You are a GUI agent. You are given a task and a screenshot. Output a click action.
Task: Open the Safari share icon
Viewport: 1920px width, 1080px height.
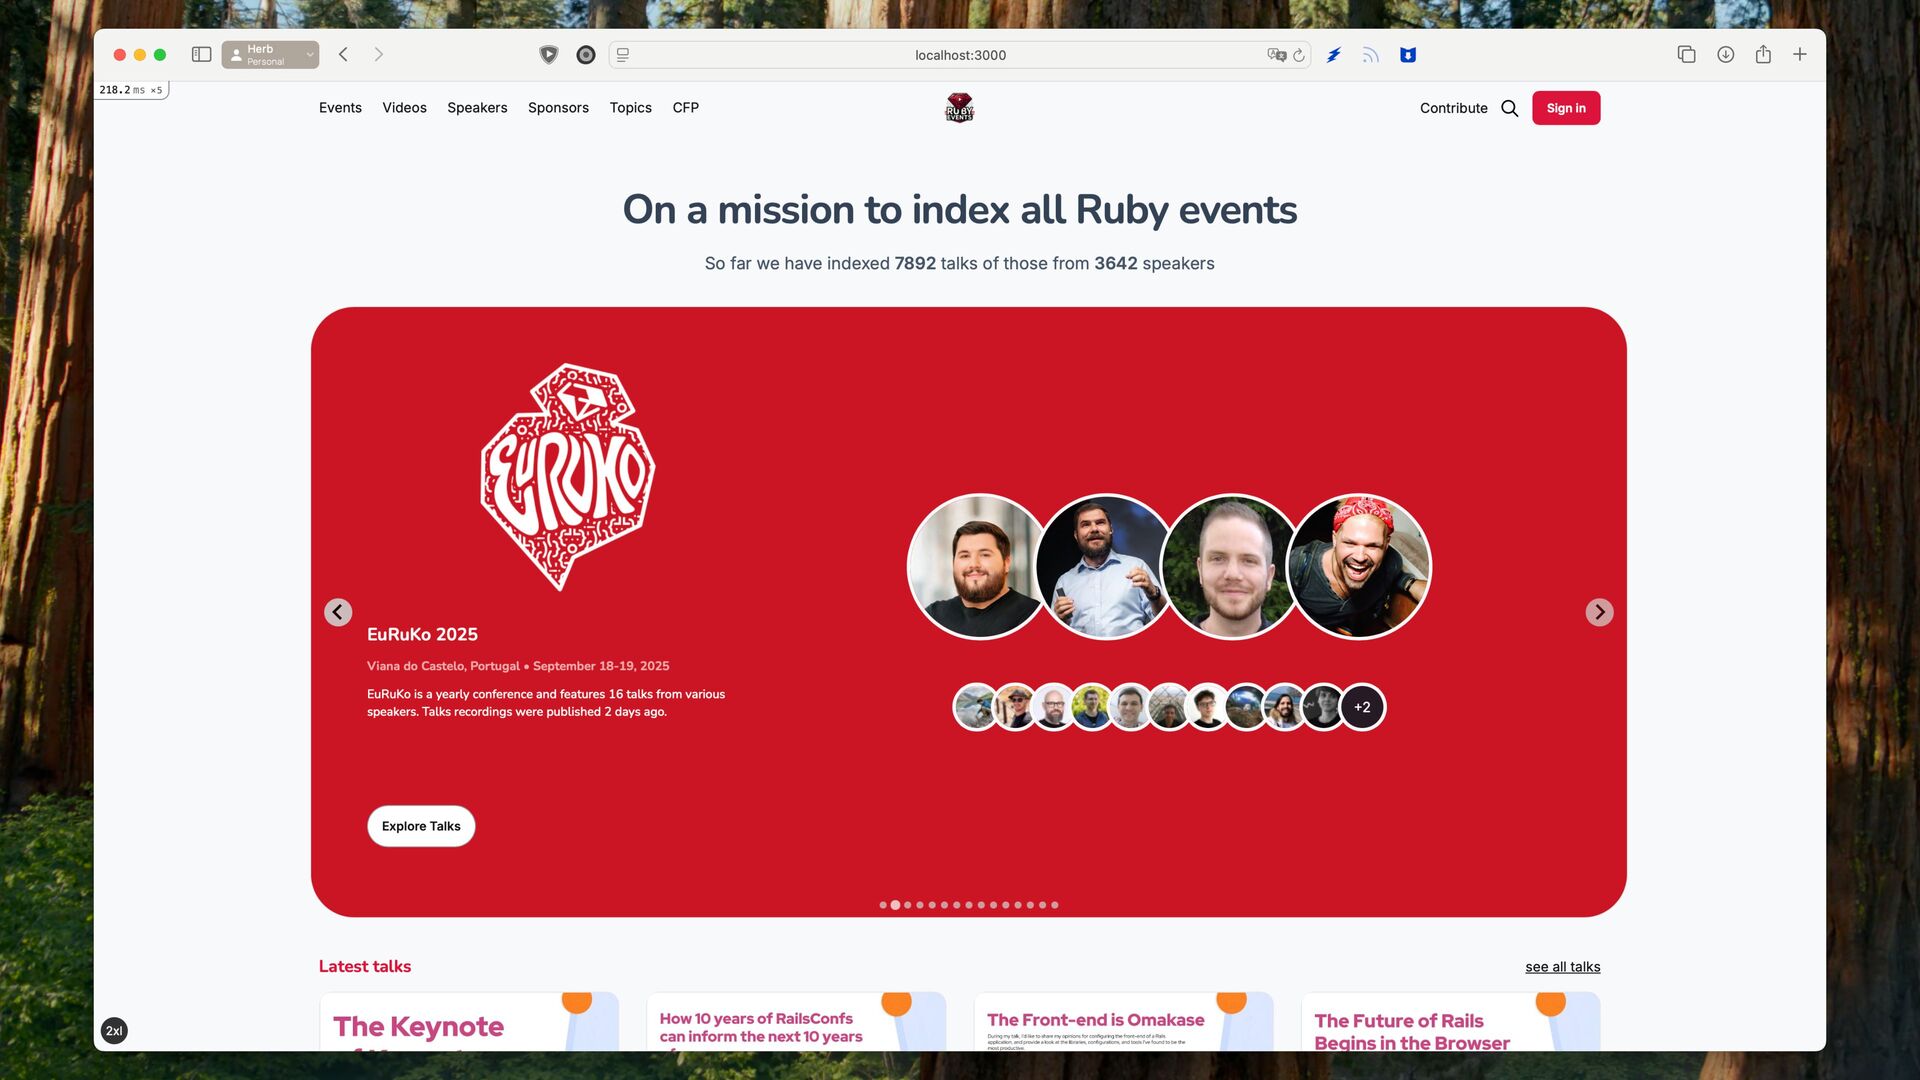coord(1763,55)
